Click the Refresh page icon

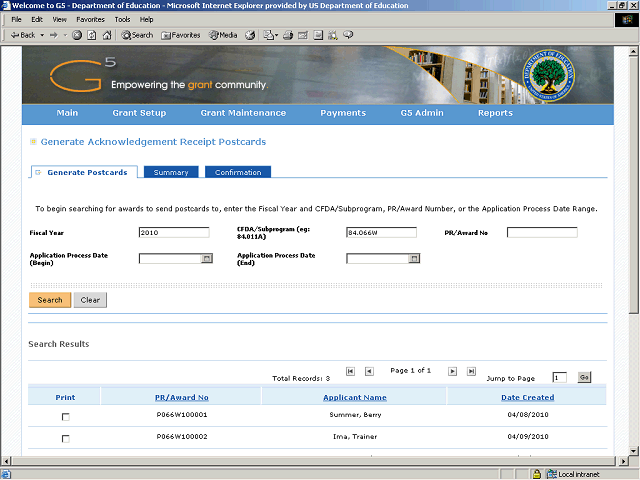tap(92, 36)
